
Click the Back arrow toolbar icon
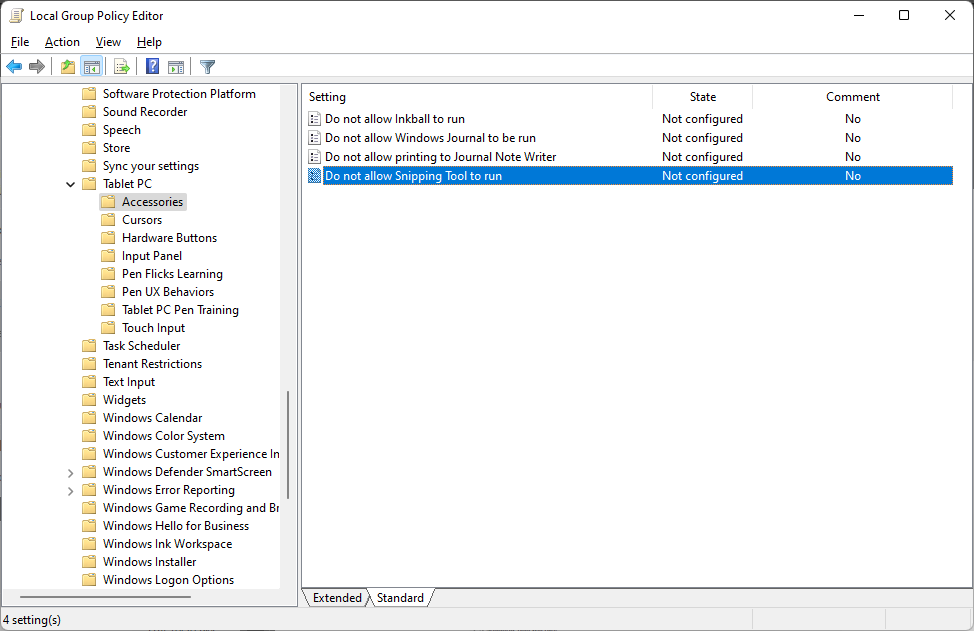click(x=14, y=67)
